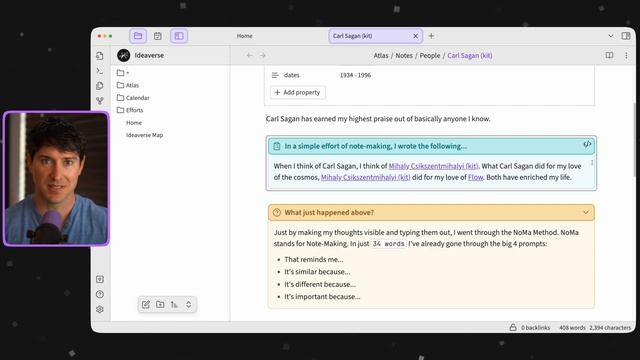Click the 408 words status count
This screenshot has height=360, width=640.
click(x=572, y=327)
